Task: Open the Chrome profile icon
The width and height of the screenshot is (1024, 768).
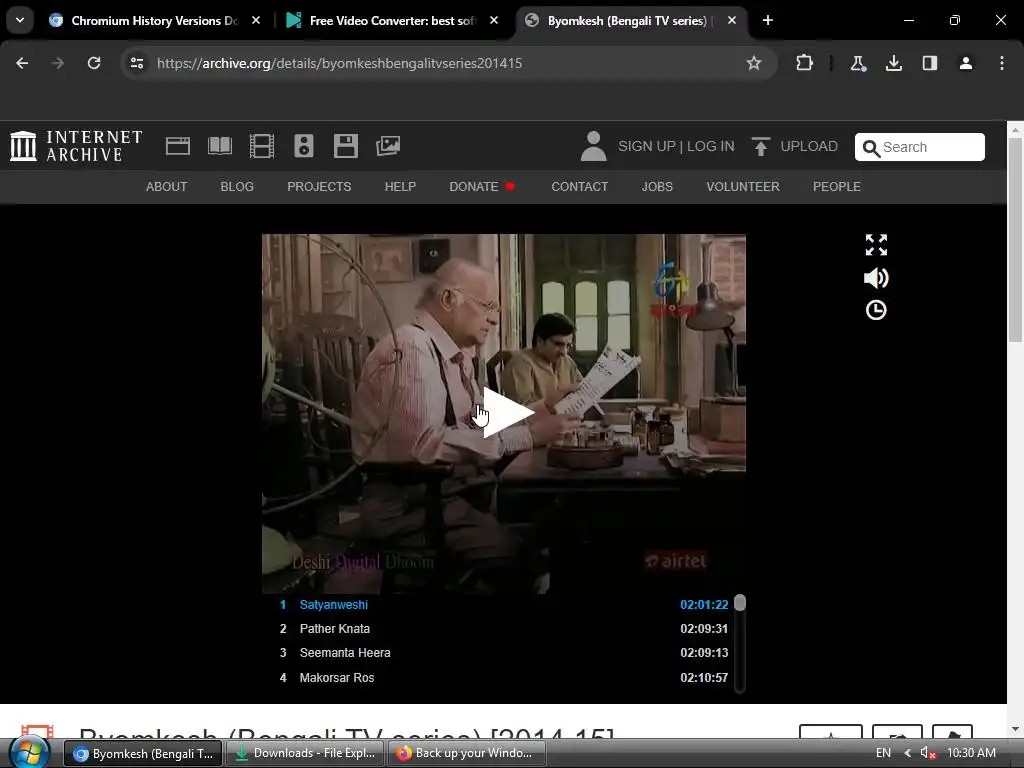Action: click(966, 63)
